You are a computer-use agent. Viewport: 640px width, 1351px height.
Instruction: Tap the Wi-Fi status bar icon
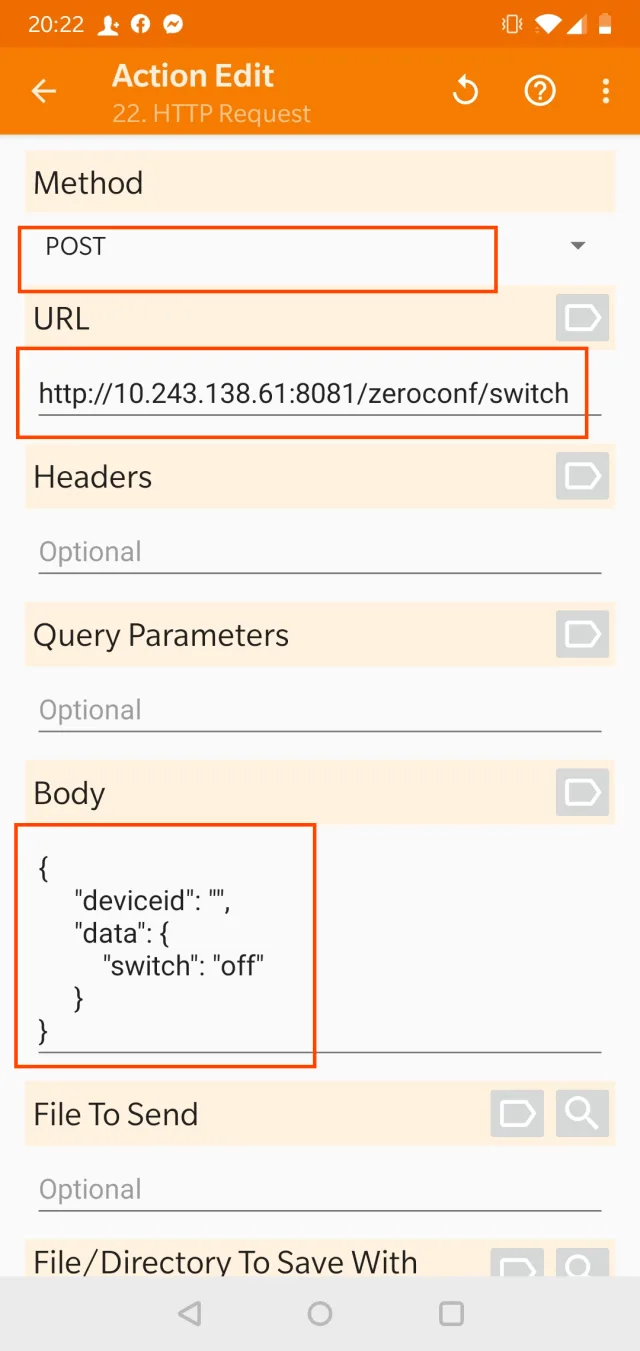(548, 23)
